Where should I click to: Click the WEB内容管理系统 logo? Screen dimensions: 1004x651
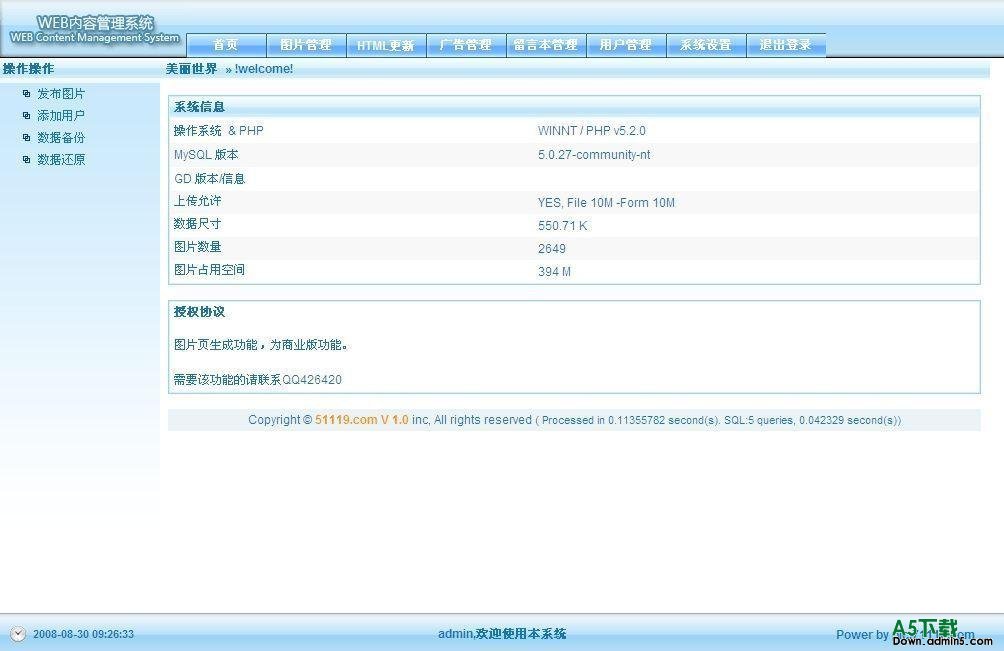pyautogui.click(x=95, y=29)
